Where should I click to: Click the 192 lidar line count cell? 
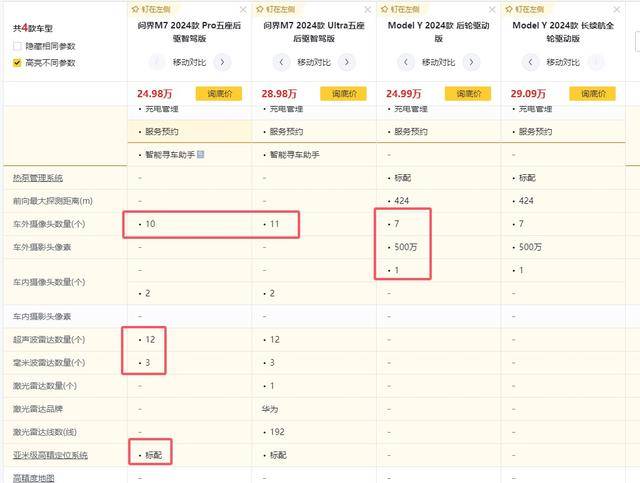tap(277, 432)
